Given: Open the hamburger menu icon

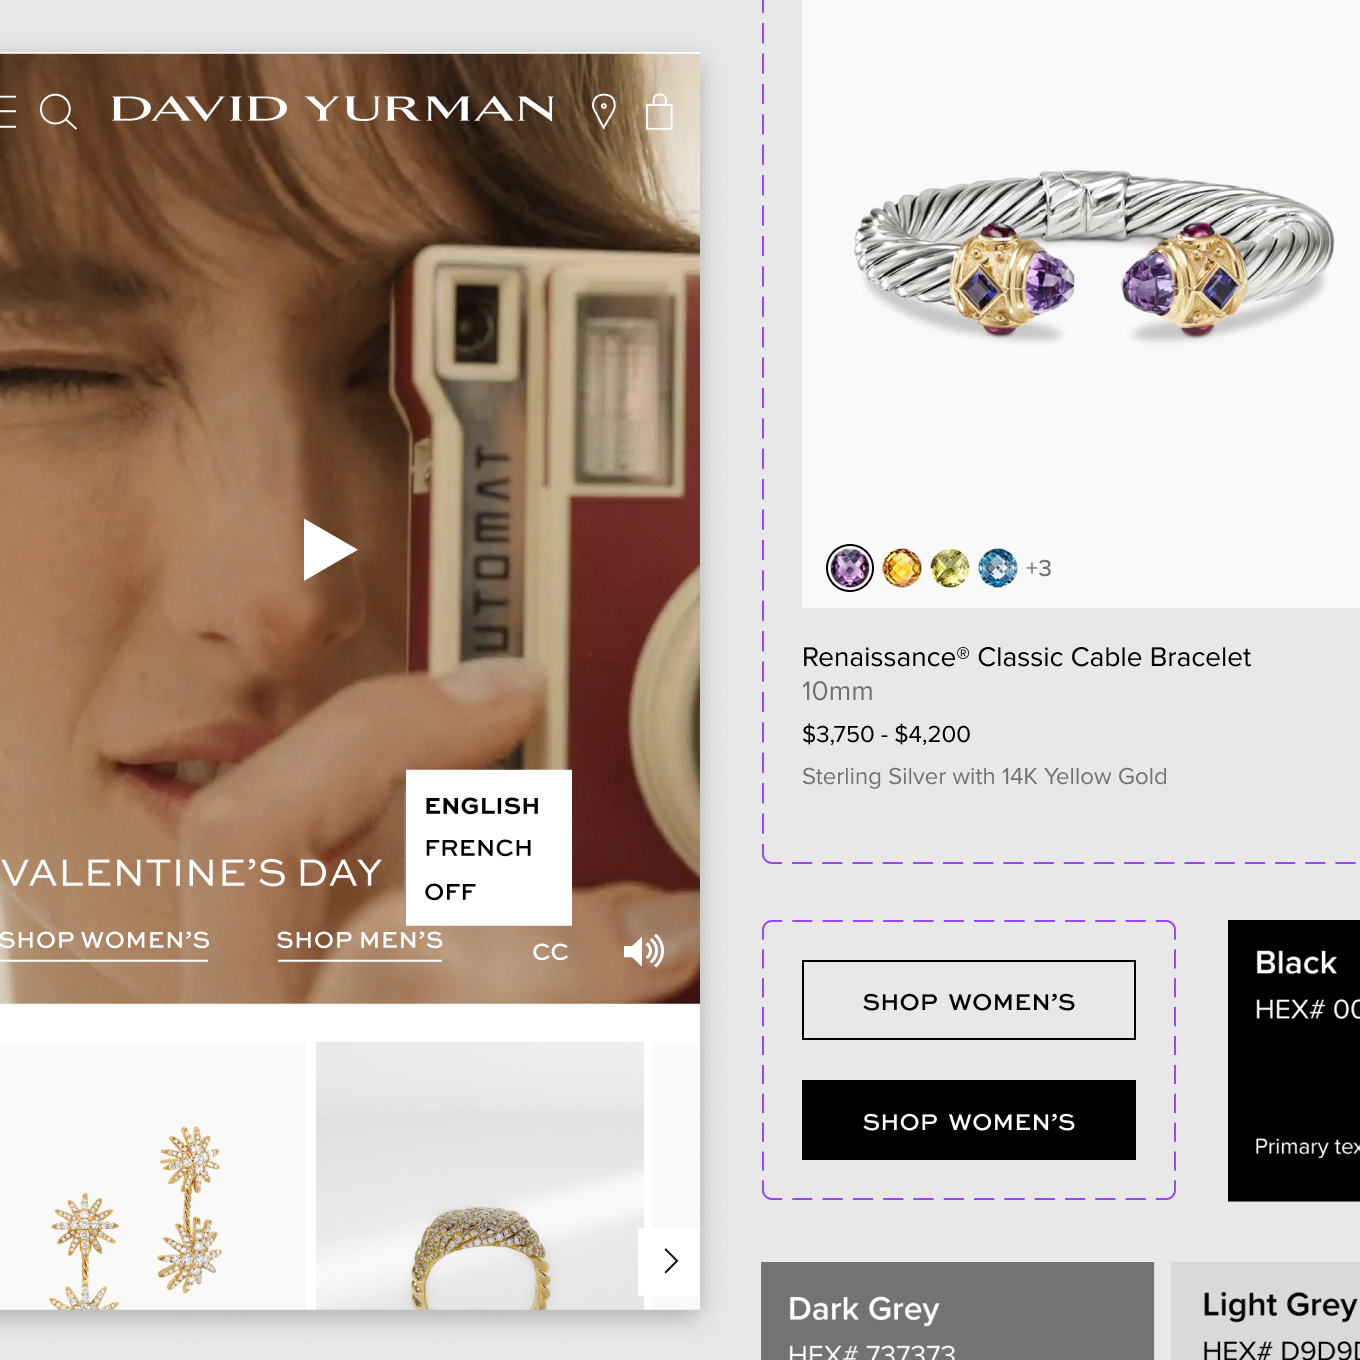Looking at the screenshot, I should click(7, 111).
